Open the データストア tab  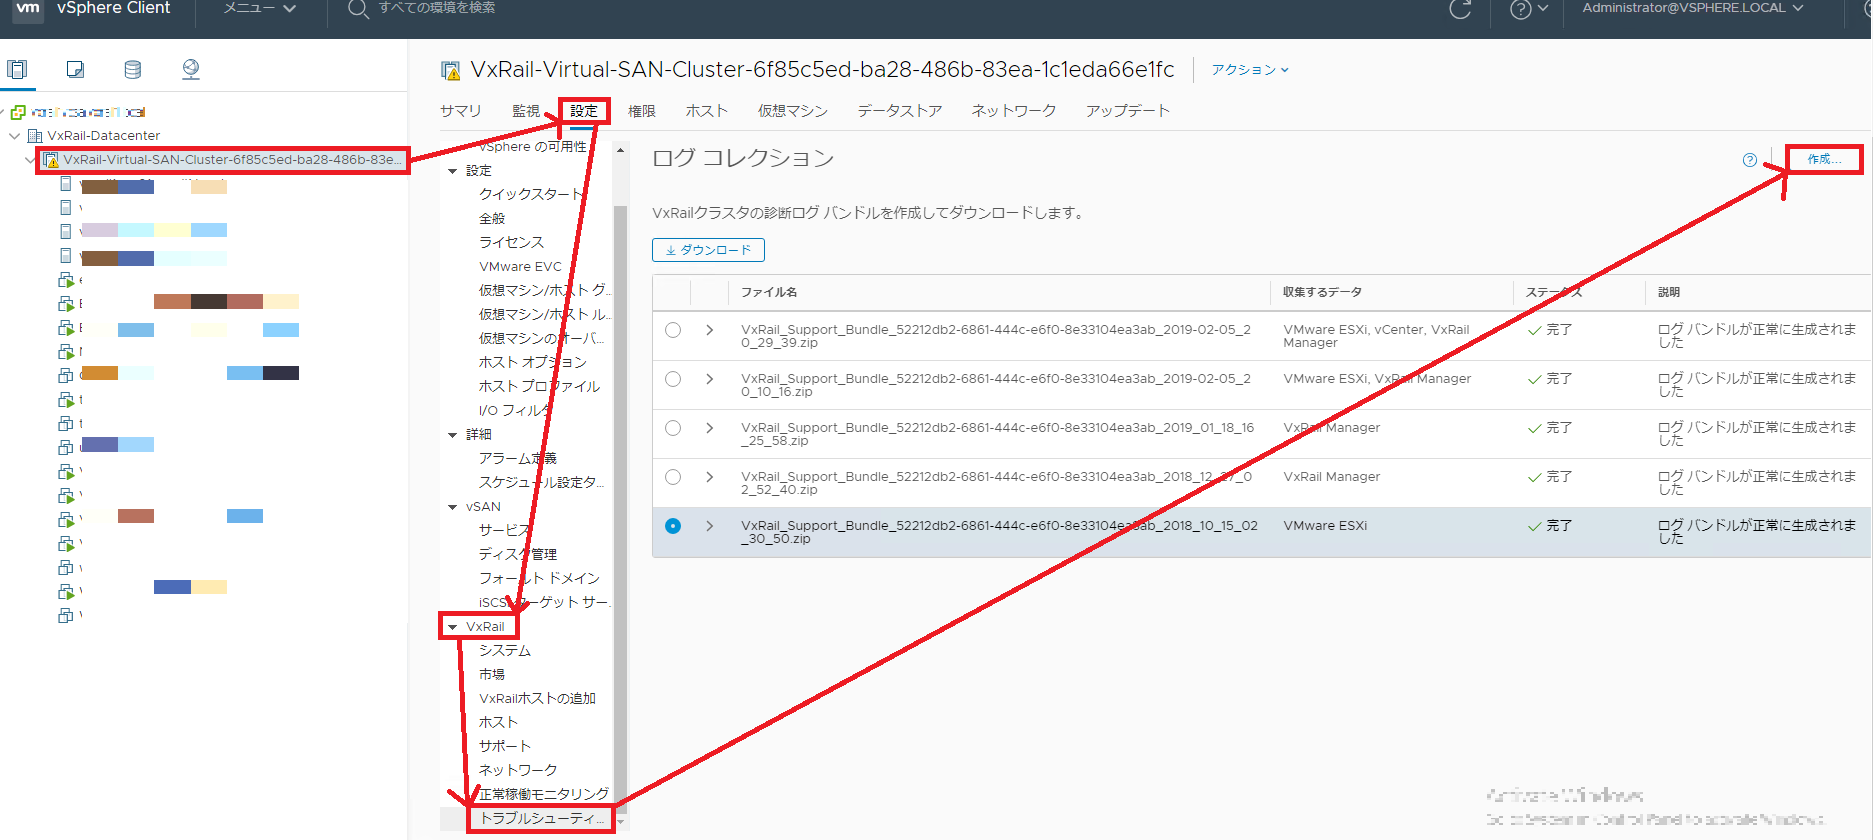coord(900,111)
